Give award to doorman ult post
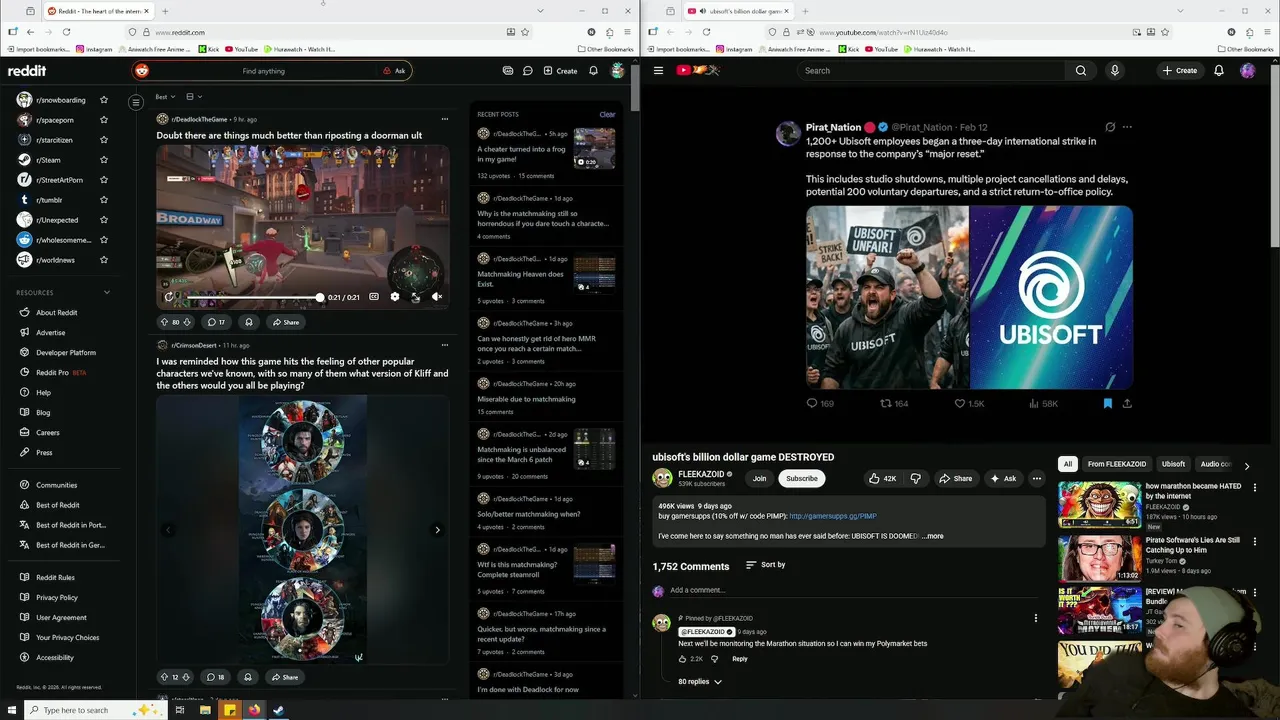 249,322
